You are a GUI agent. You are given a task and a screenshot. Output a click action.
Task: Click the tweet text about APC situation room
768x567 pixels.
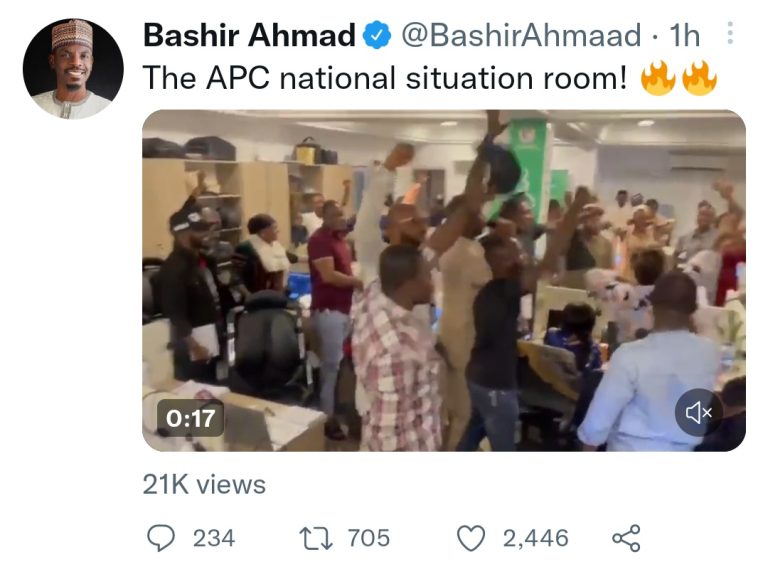point(385,79)
